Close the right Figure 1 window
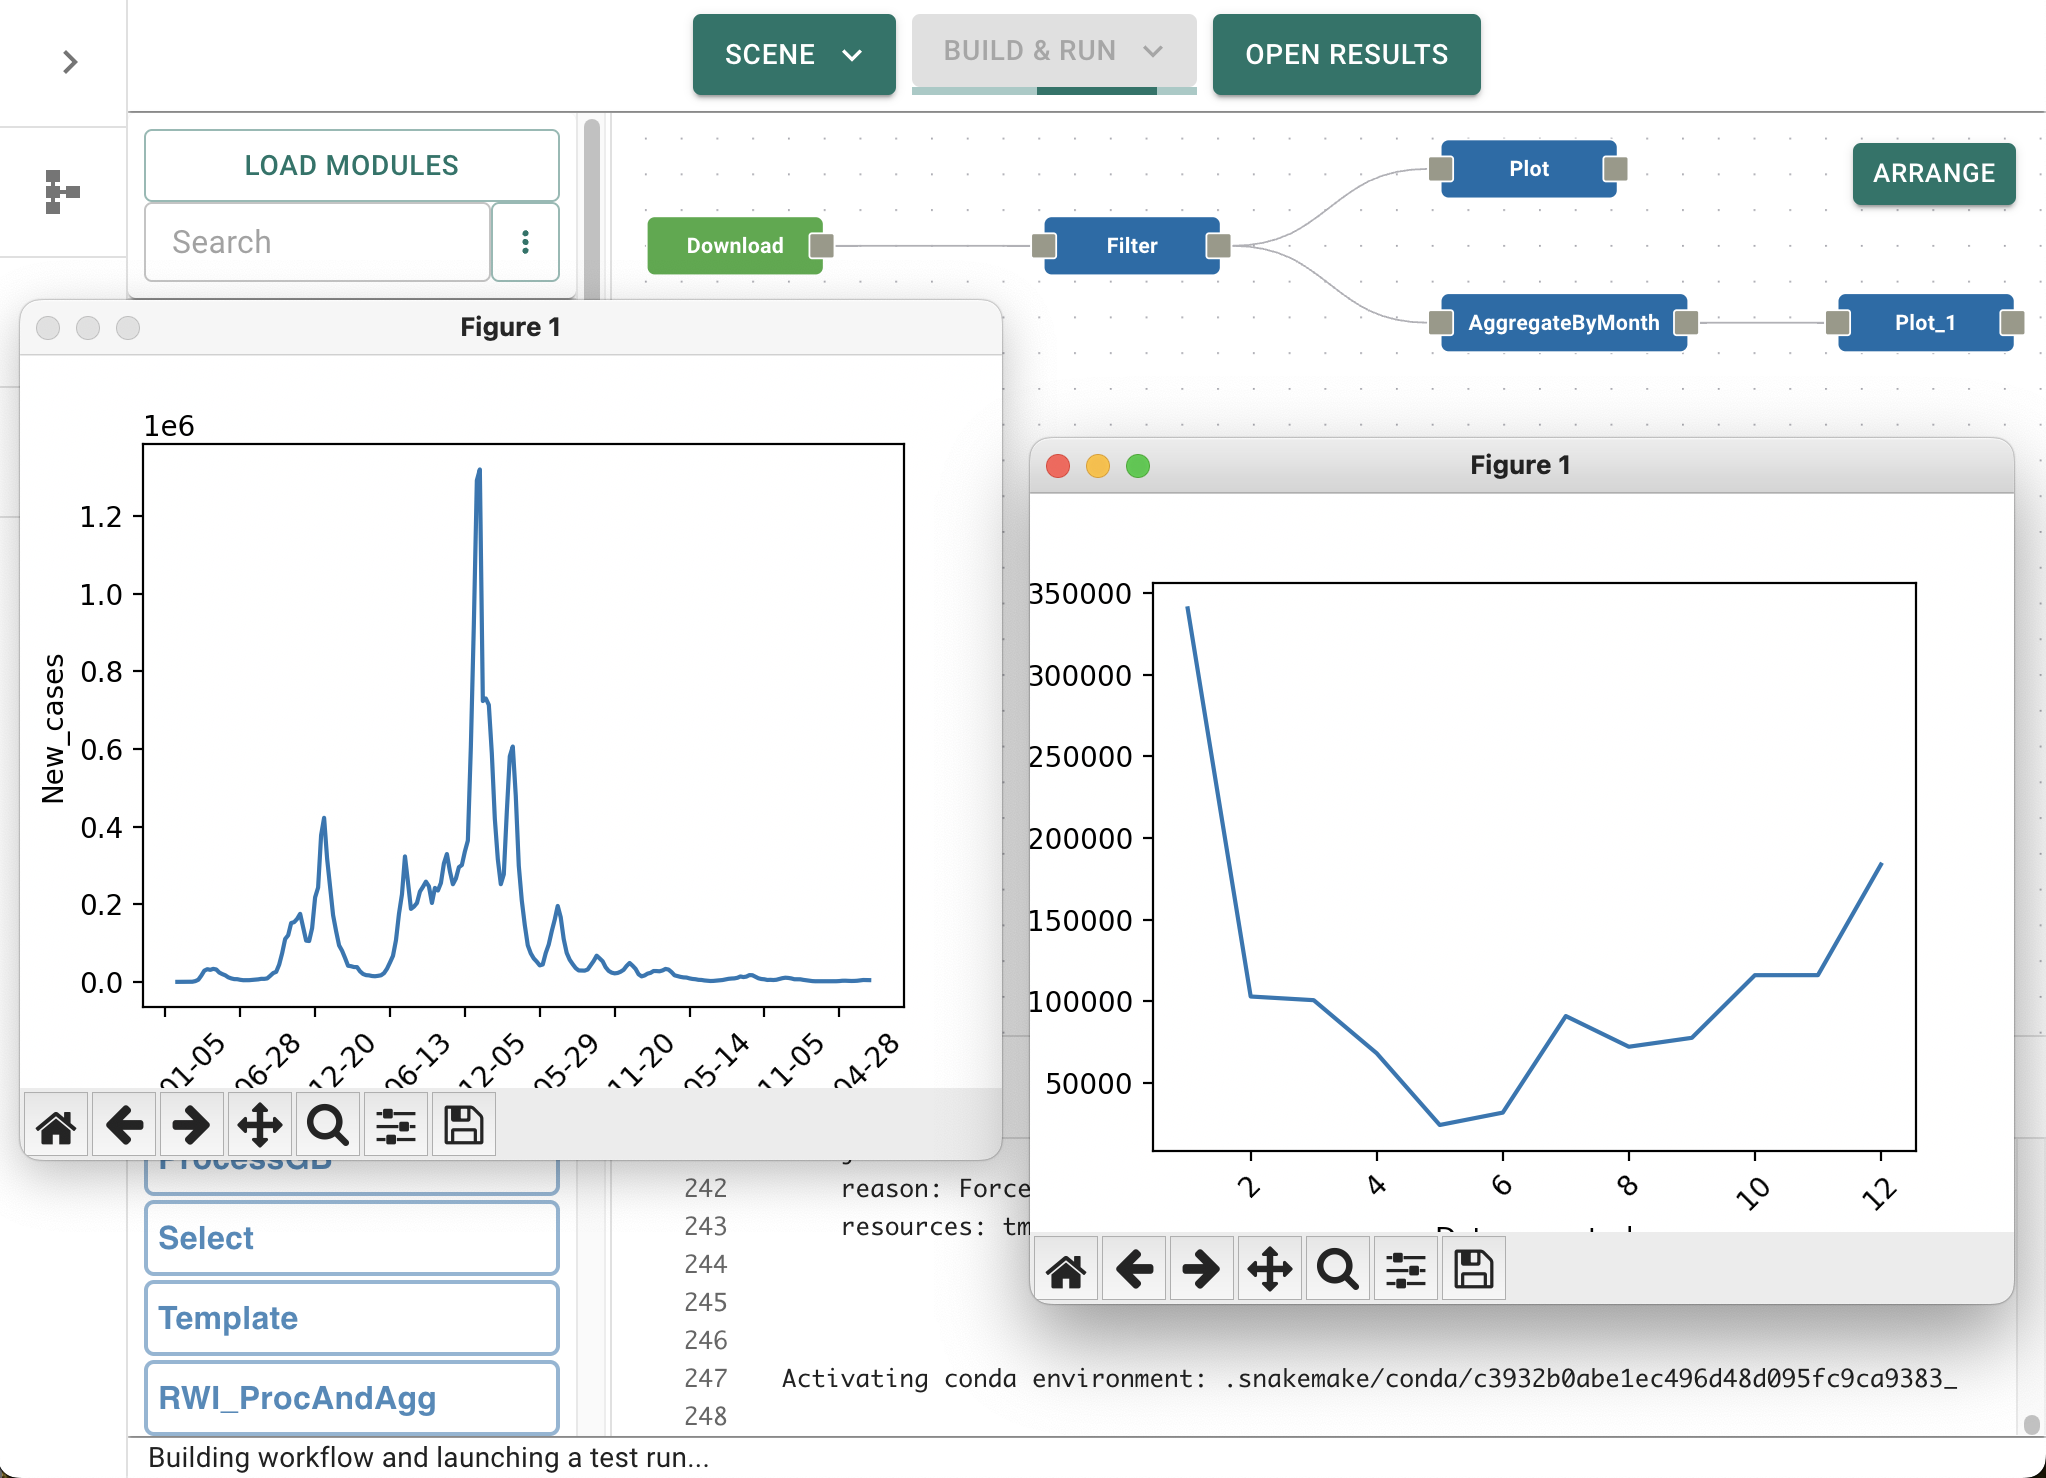 tap(1058, 466)
